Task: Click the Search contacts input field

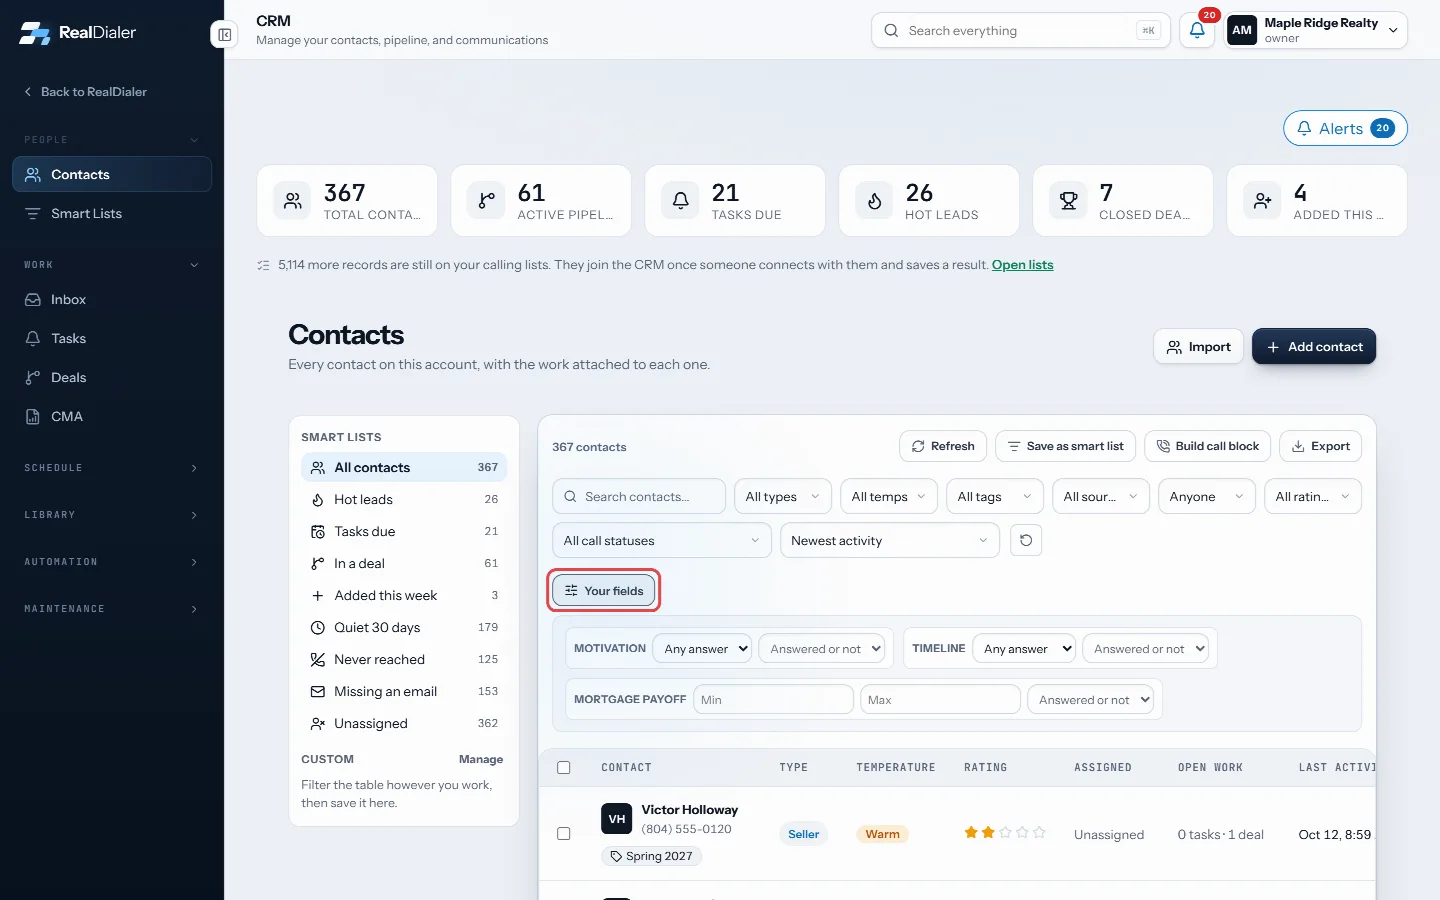Action: click(x=639, y=497)
